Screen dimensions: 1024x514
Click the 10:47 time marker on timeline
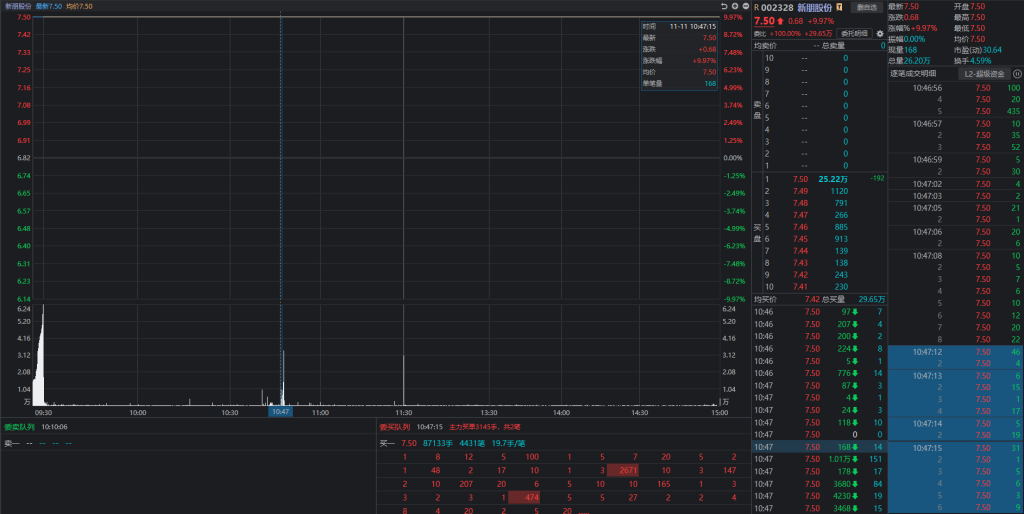(x=281, y=411)
